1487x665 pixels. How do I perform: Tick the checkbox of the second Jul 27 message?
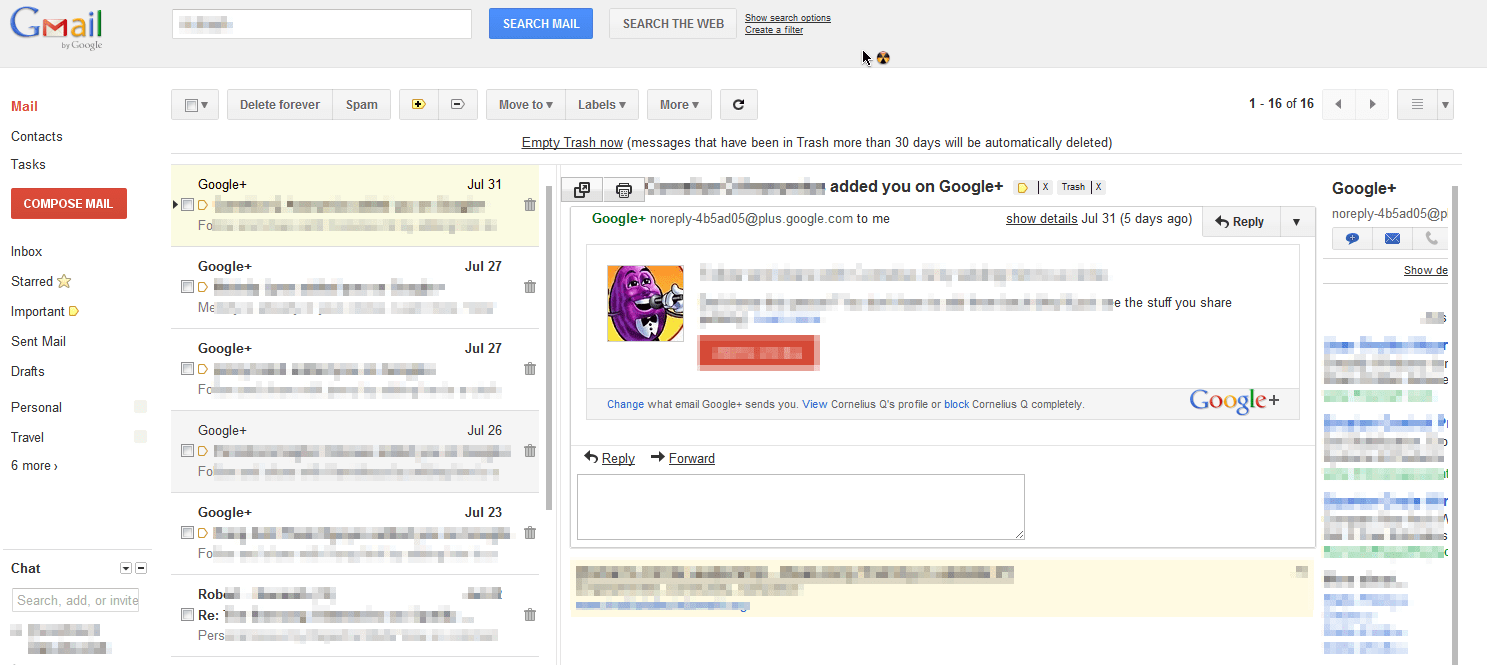187,369
